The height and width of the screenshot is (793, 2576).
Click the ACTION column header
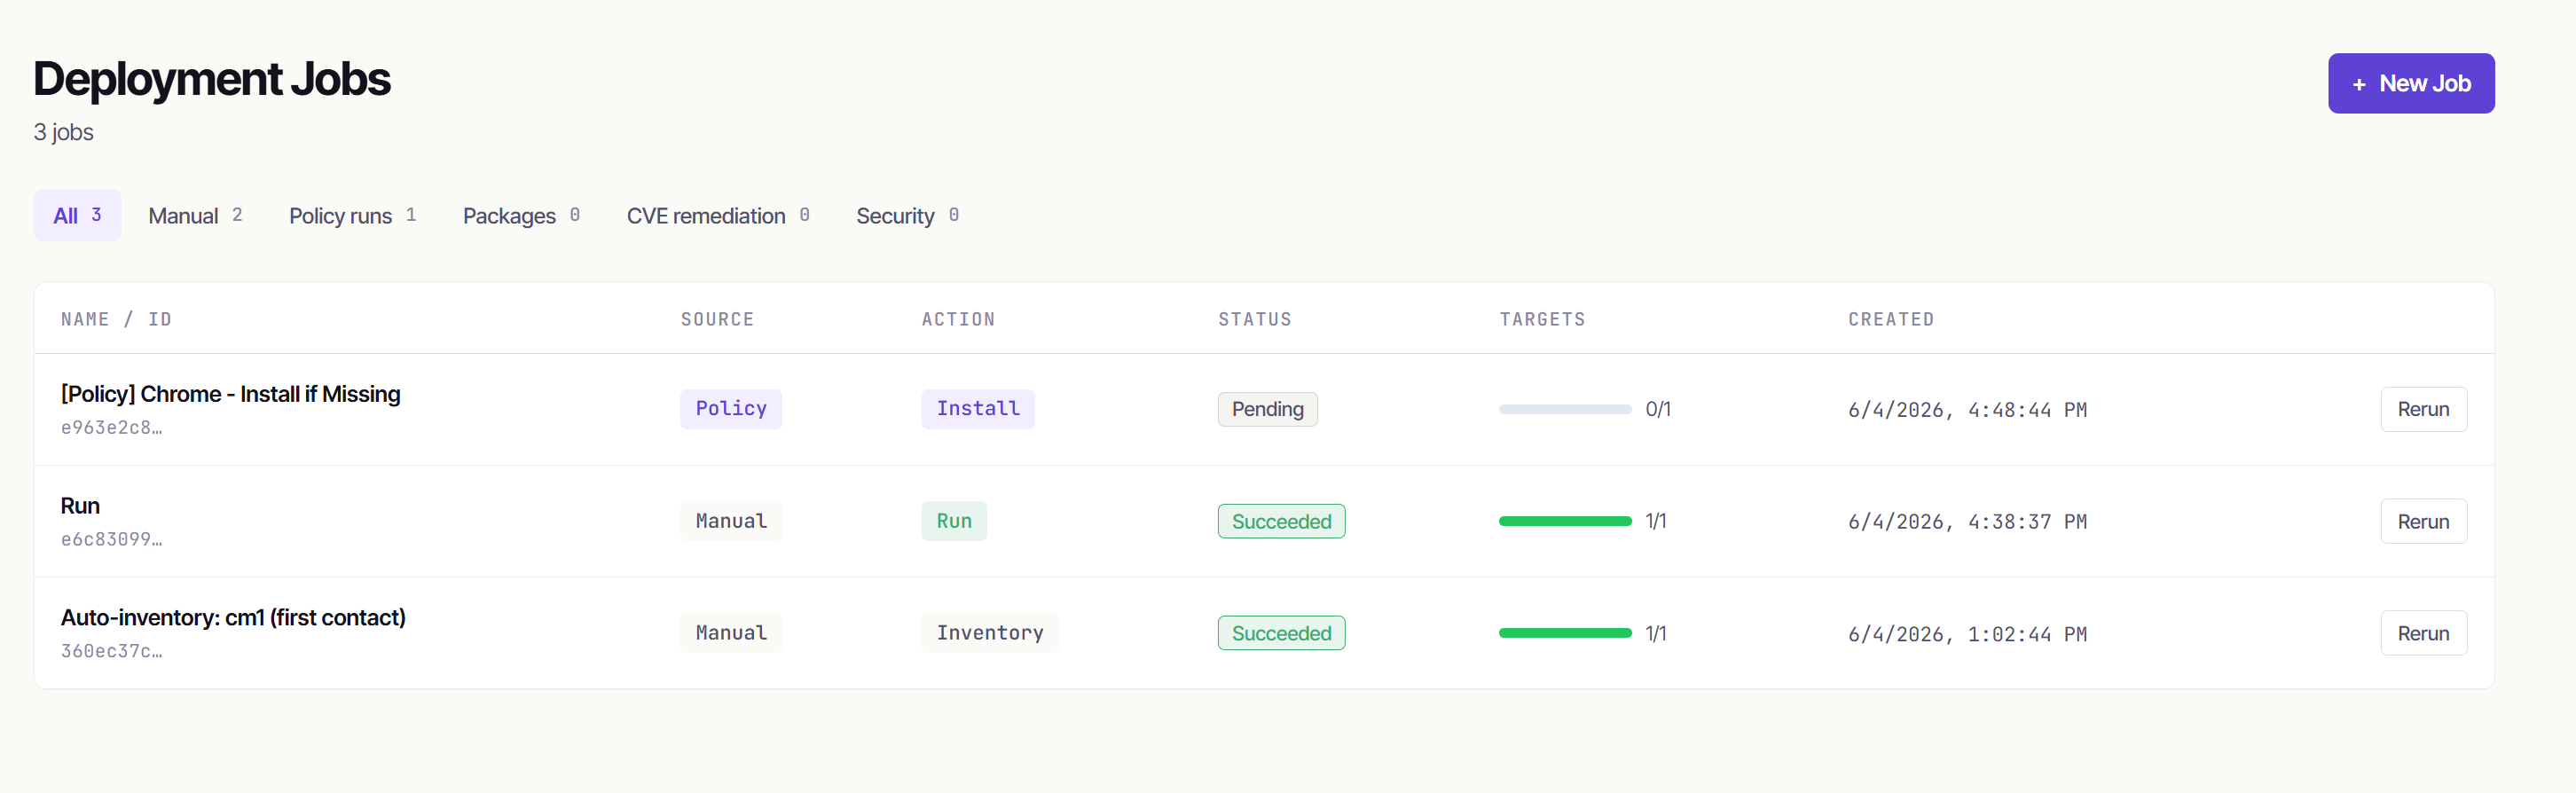pos(957,319)
